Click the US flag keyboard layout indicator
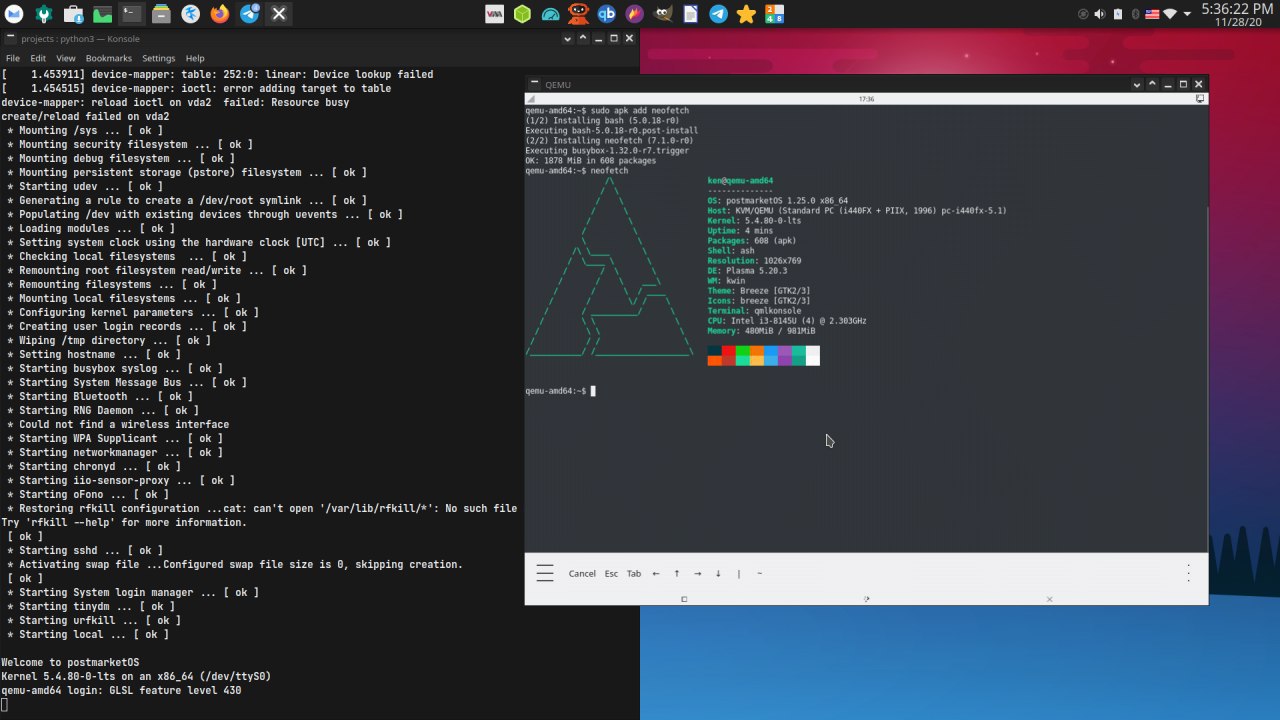 click(1152, 14)
